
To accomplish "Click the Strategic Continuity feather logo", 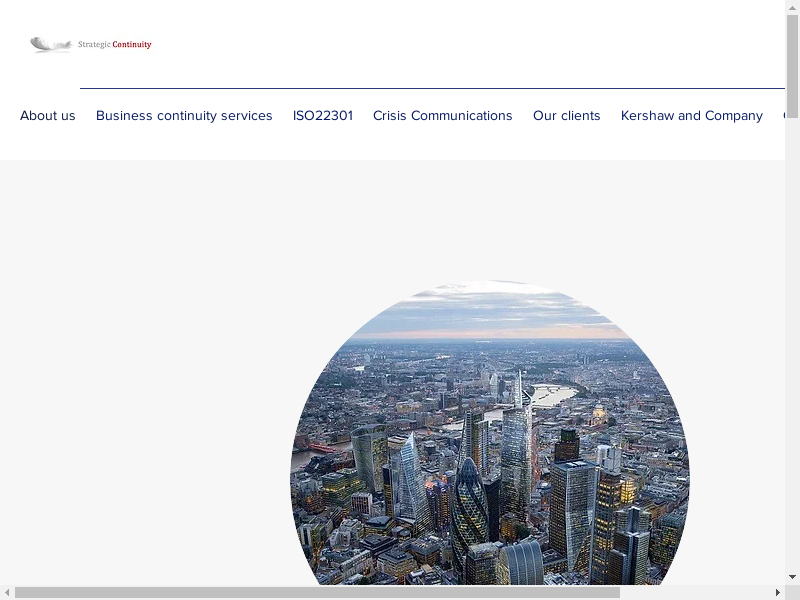I will pos(50,44).
